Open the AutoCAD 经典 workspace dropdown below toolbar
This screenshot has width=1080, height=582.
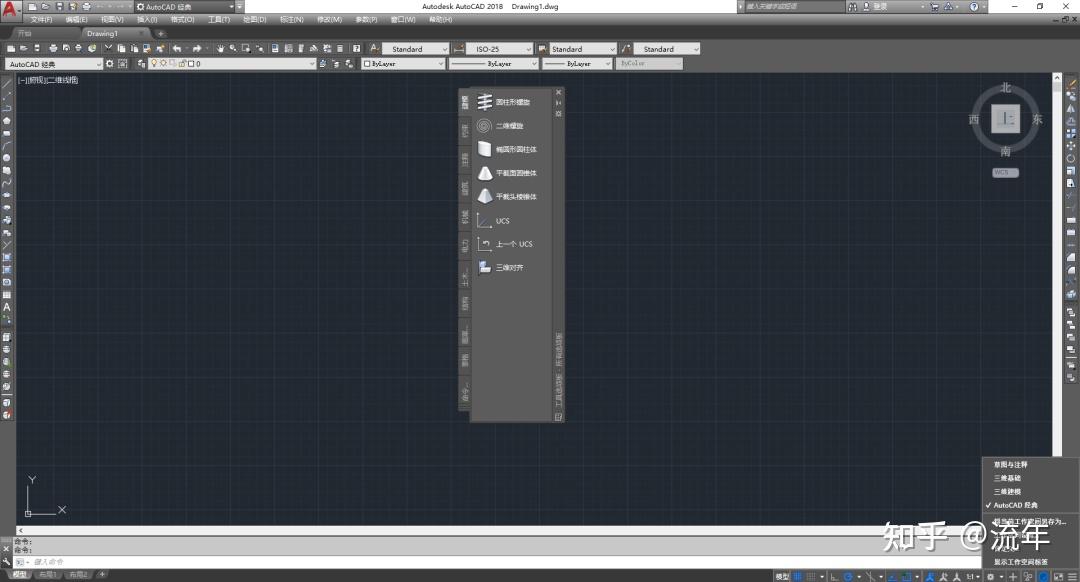pyautogui.click(x=54, y=63)
